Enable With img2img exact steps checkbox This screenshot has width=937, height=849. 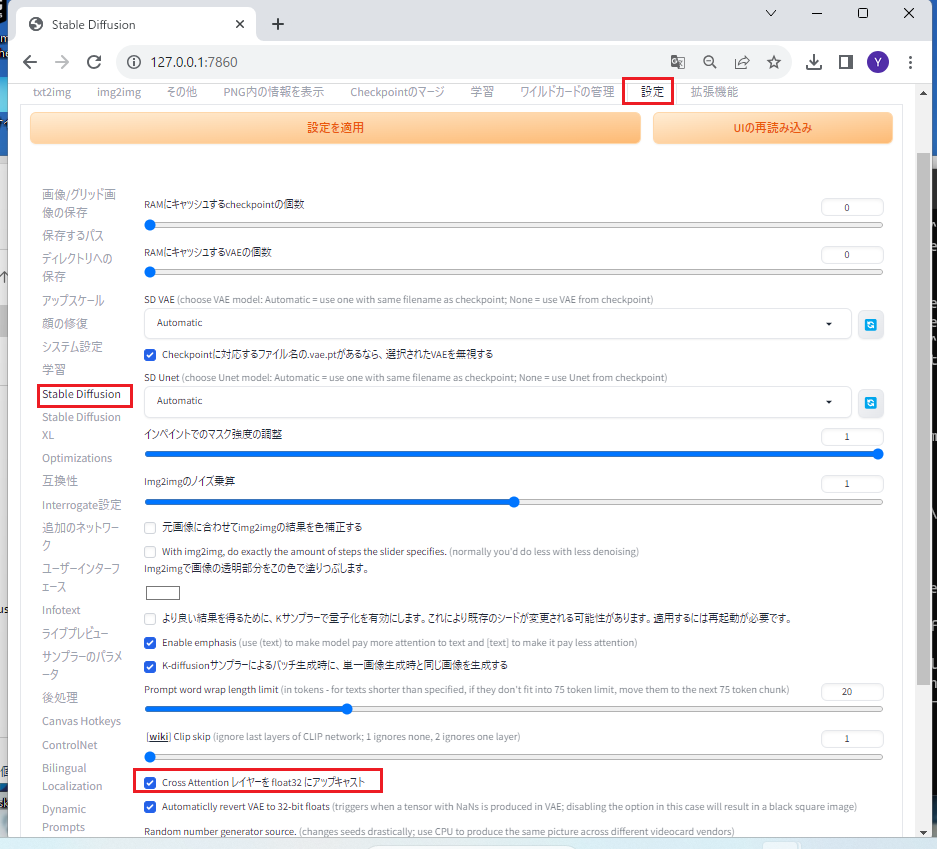150,551
